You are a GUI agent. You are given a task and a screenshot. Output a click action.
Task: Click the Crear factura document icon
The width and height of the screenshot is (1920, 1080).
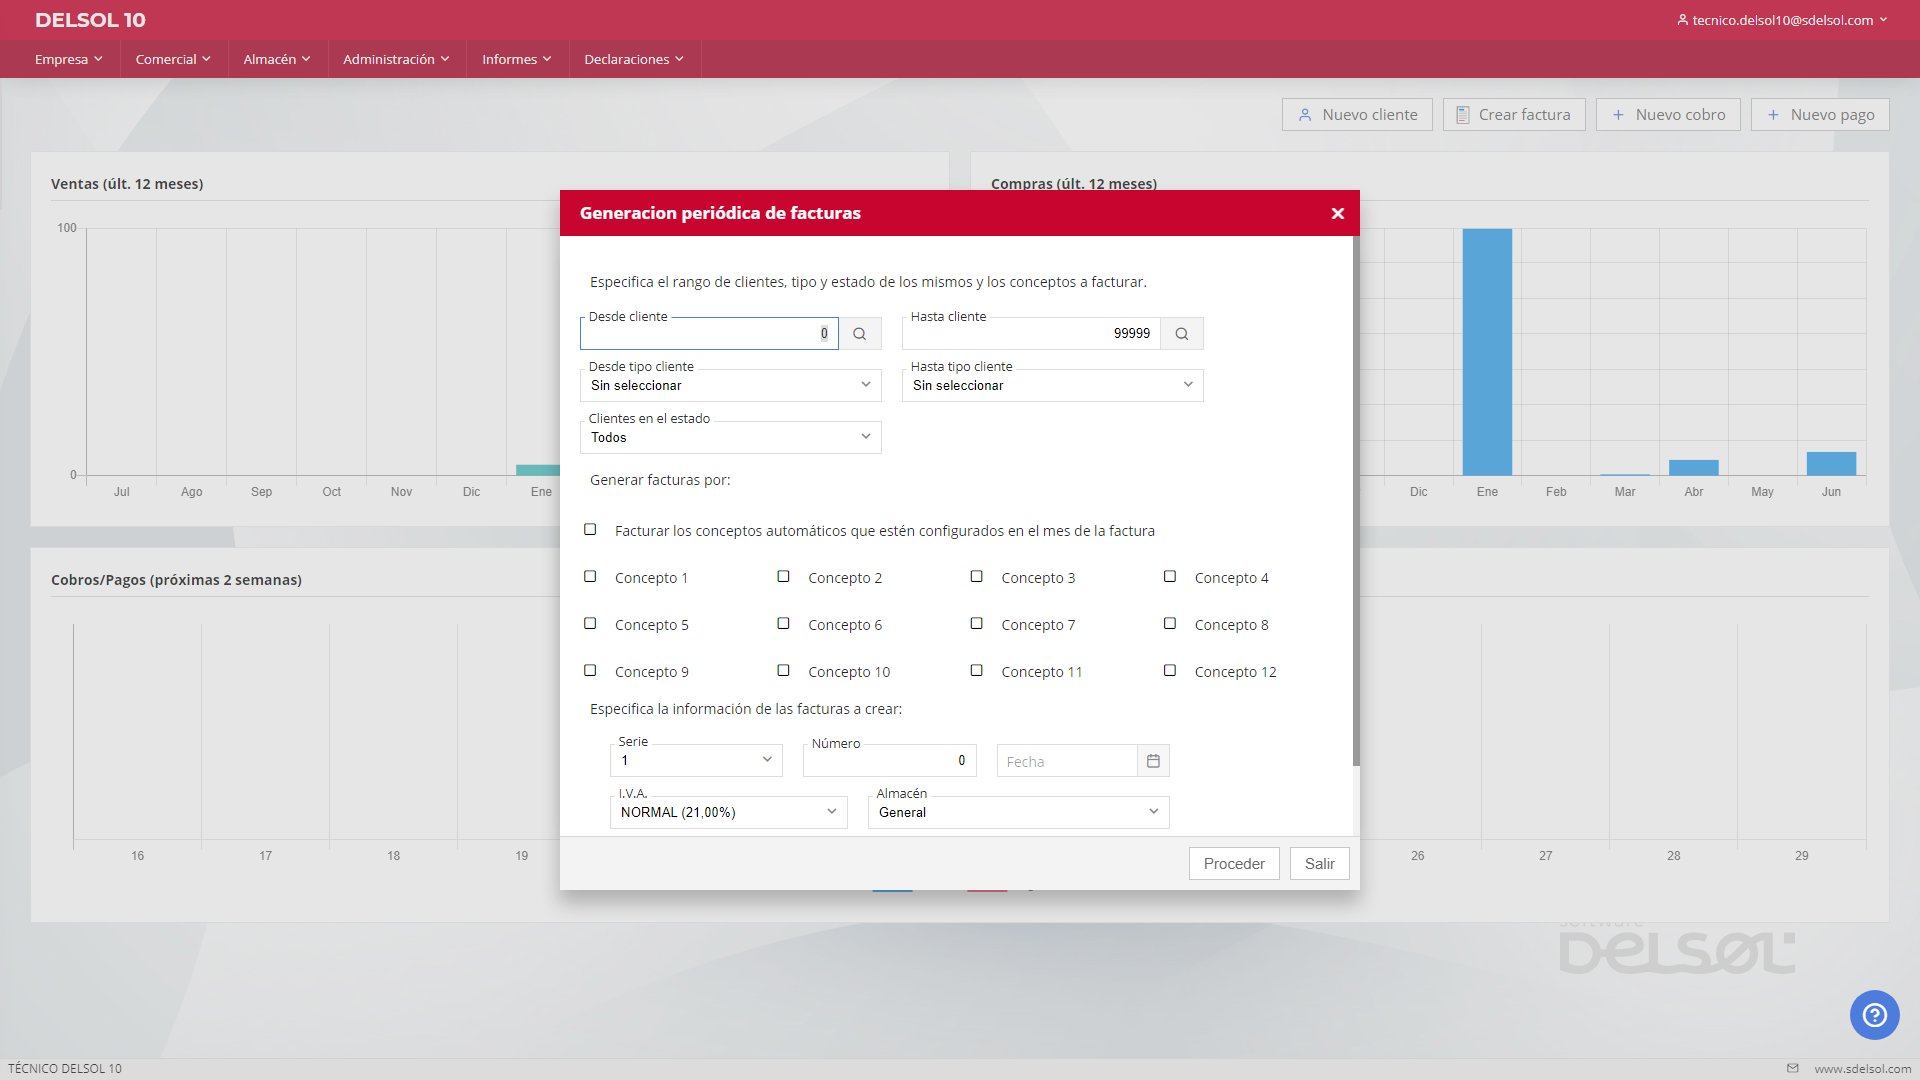click(1462, 115)
